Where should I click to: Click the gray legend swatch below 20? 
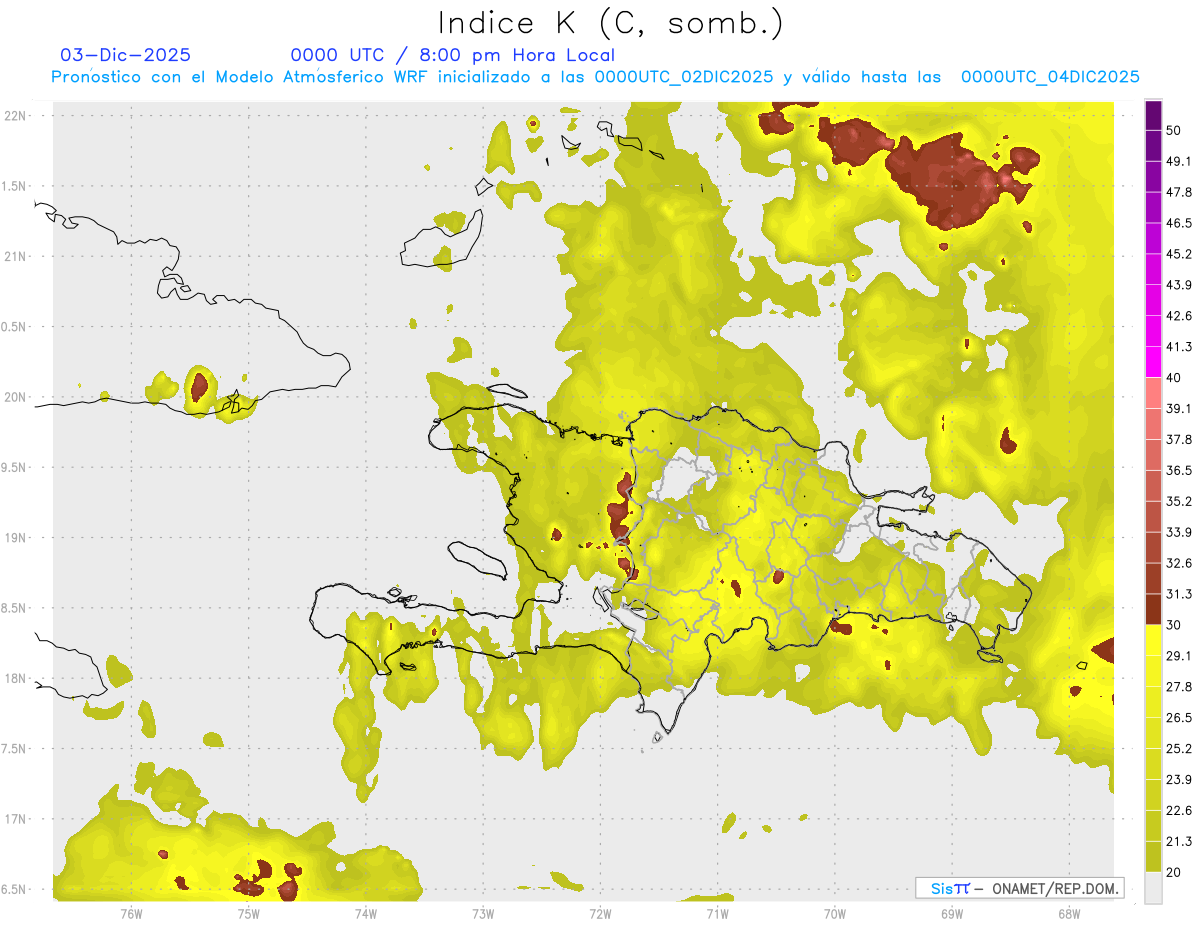pyautogui.click(x=1153, y=887)
